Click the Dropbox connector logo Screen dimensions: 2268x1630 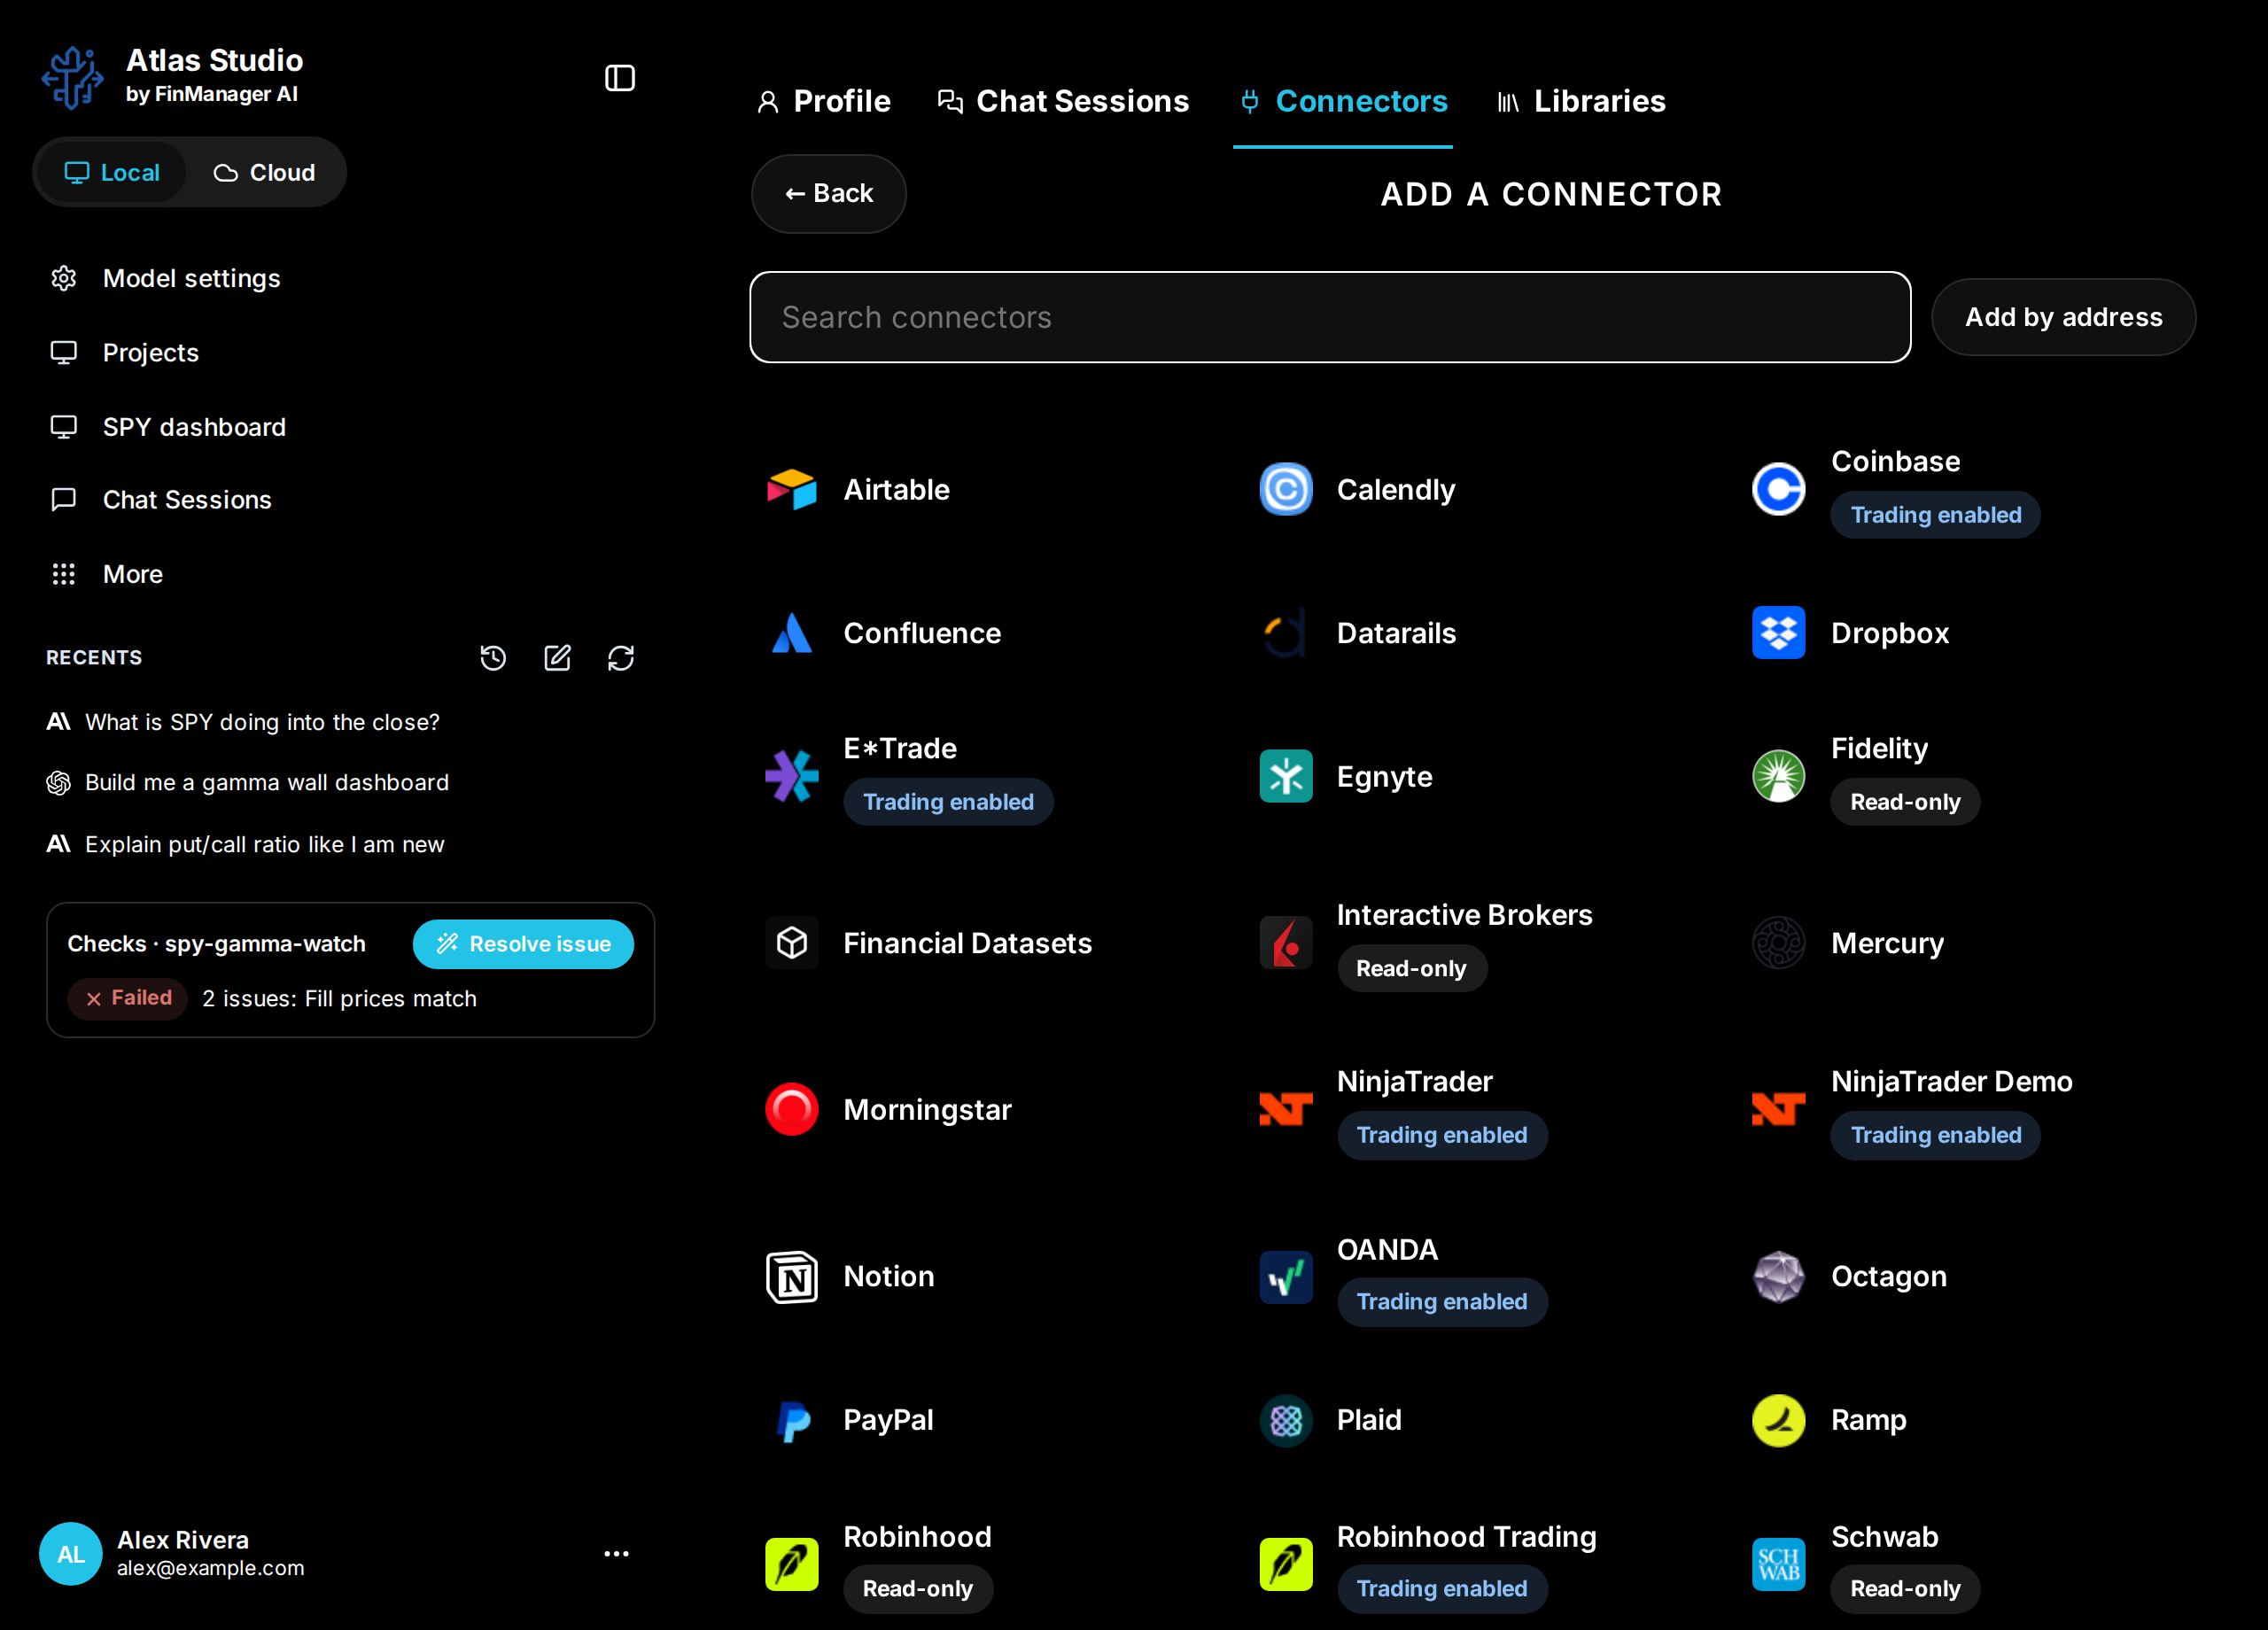pos(1779,633)
